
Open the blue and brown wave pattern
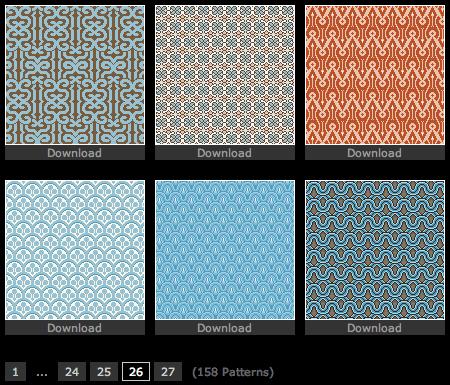(375, 250)
